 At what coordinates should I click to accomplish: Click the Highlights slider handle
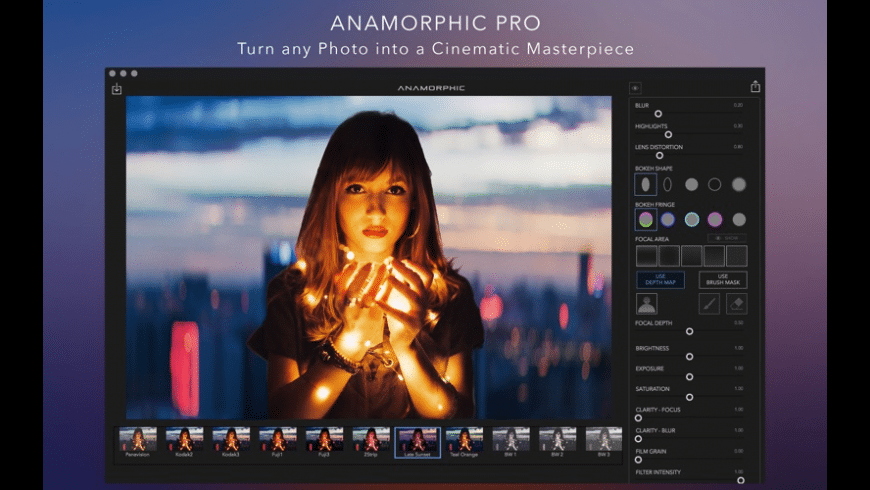pos(669,134)
